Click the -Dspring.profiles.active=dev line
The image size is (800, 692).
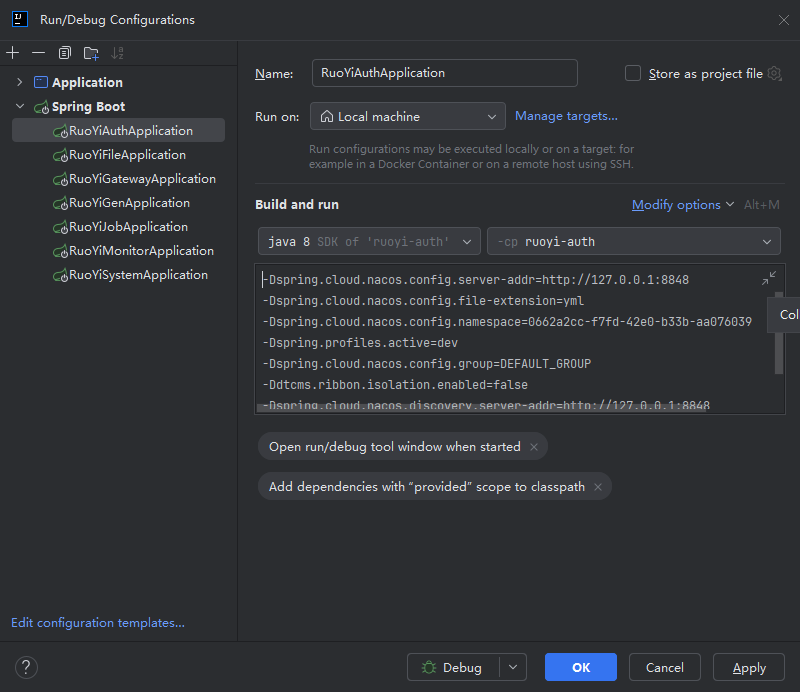(x=360, y=343)
